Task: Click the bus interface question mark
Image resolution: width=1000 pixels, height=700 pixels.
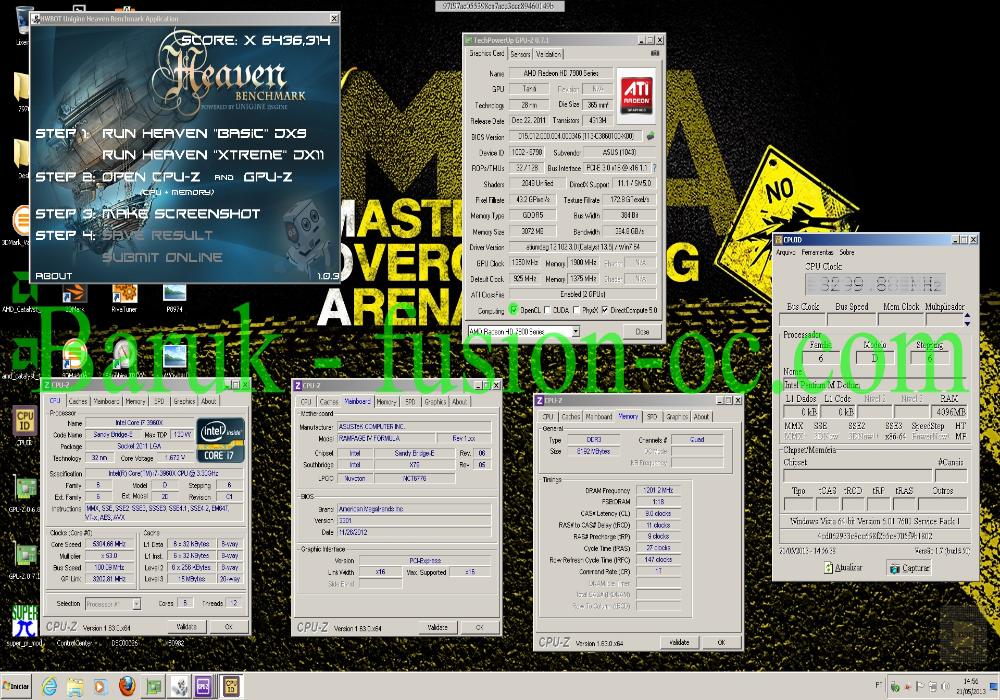Action: pos(654,168)
